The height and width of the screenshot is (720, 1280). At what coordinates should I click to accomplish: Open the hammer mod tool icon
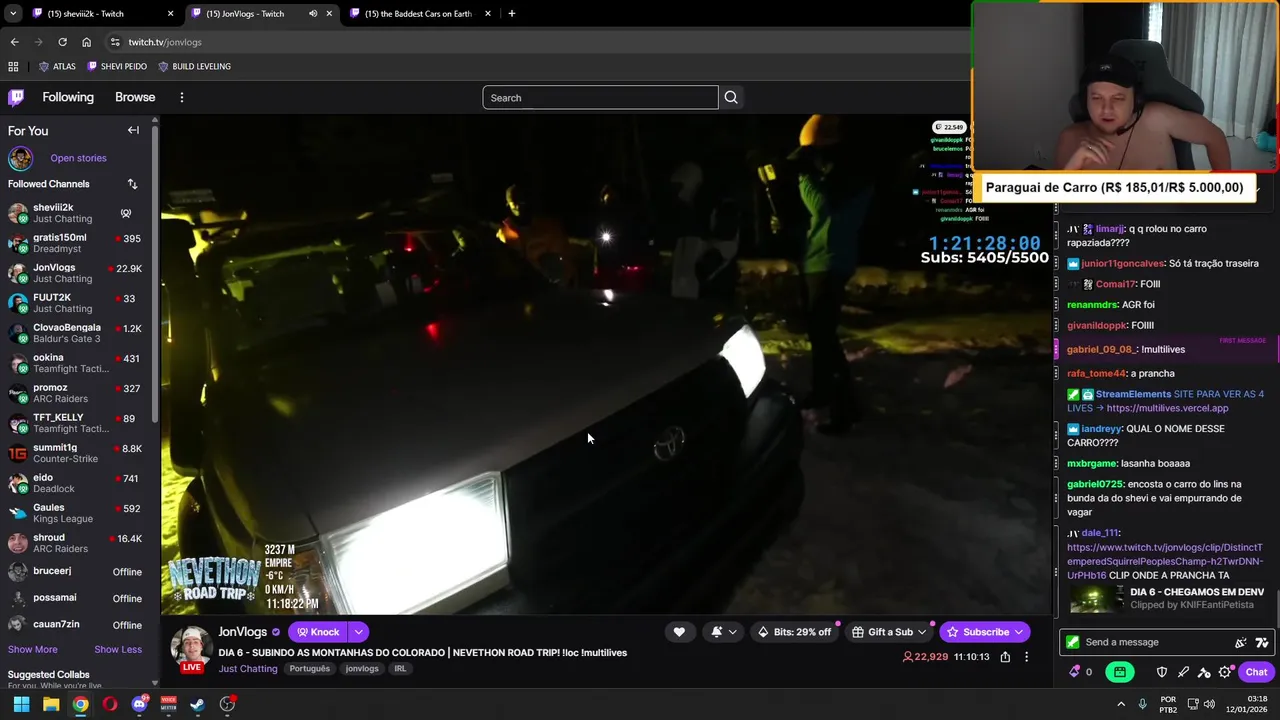(1204, 672)
